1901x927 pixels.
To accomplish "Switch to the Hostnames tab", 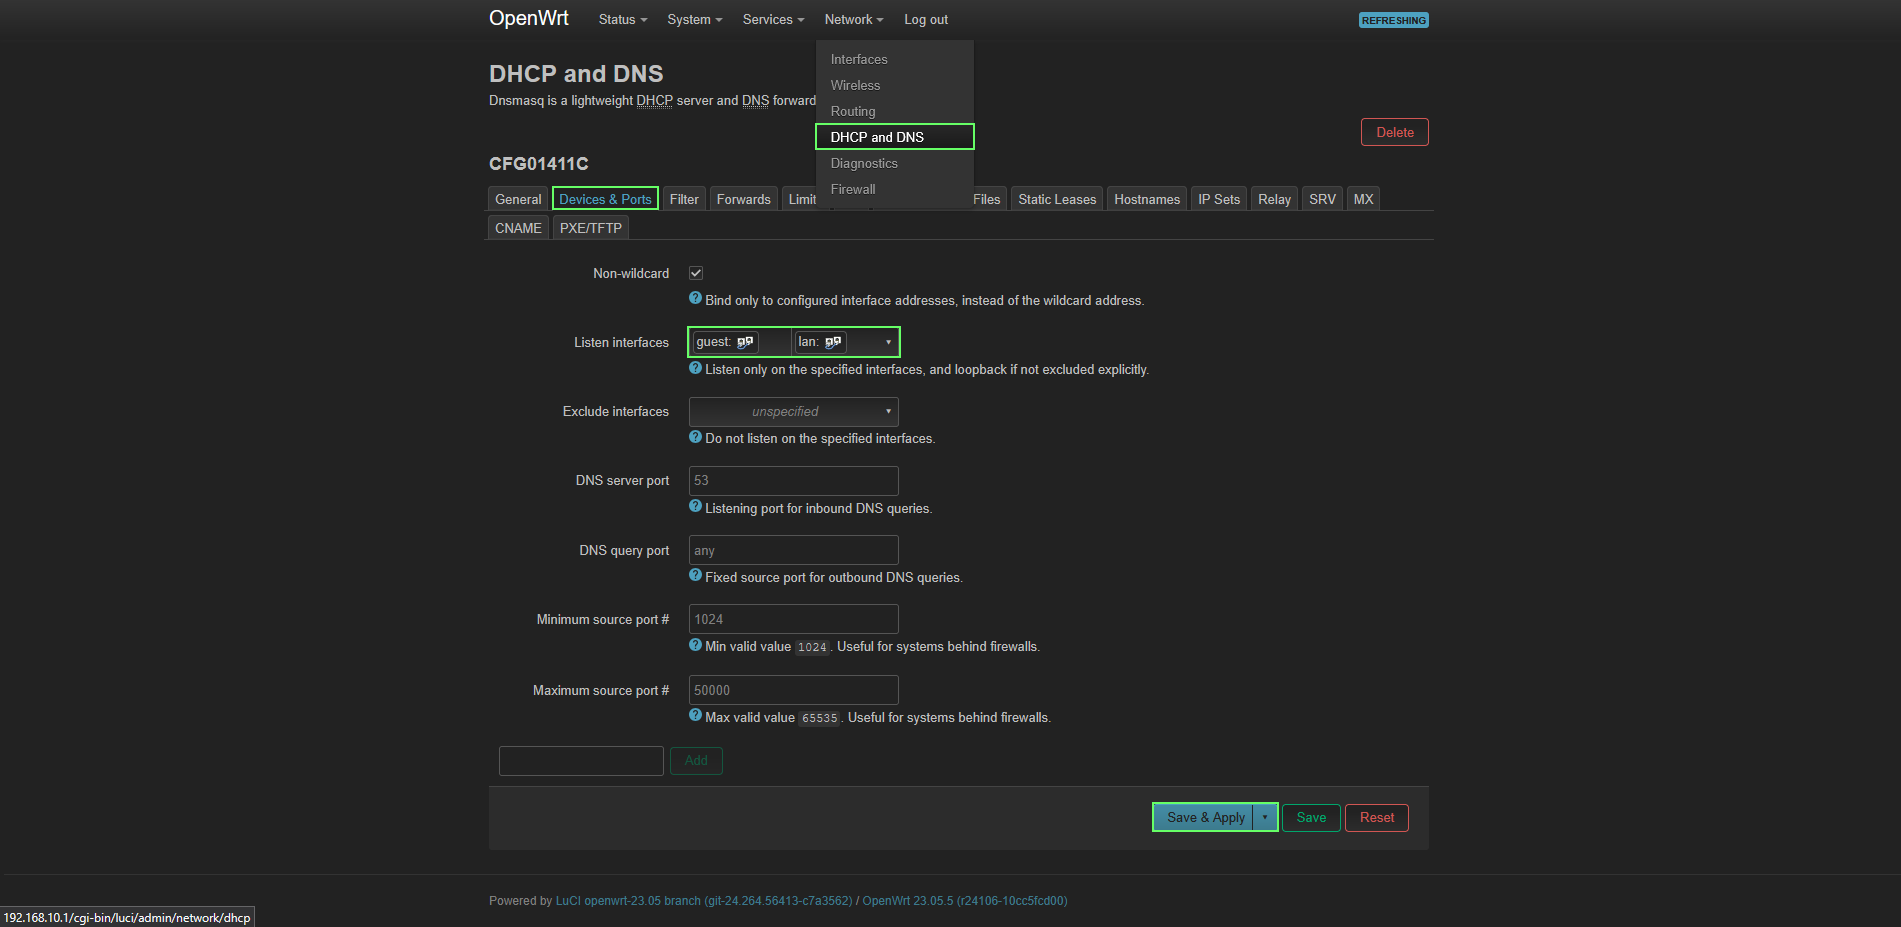I will [1147, 199].
